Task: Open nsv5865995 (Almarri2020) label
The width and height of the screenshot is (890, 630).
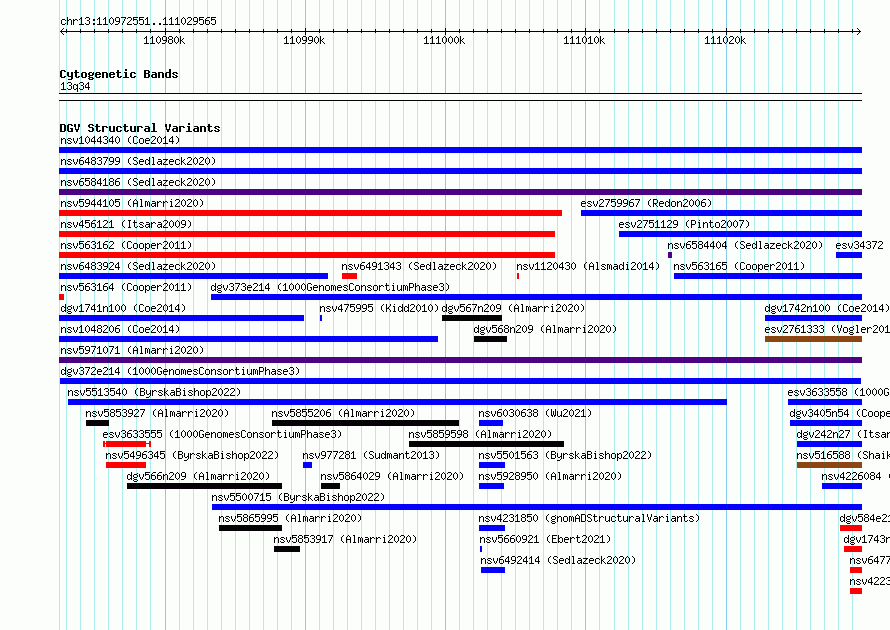Action: click(x=290, y=518)
